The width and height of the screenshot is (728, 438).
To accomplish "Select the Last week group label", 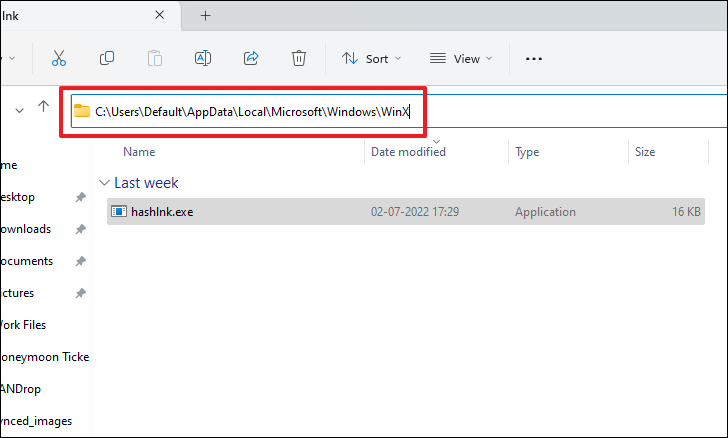I will coord(146,183).
